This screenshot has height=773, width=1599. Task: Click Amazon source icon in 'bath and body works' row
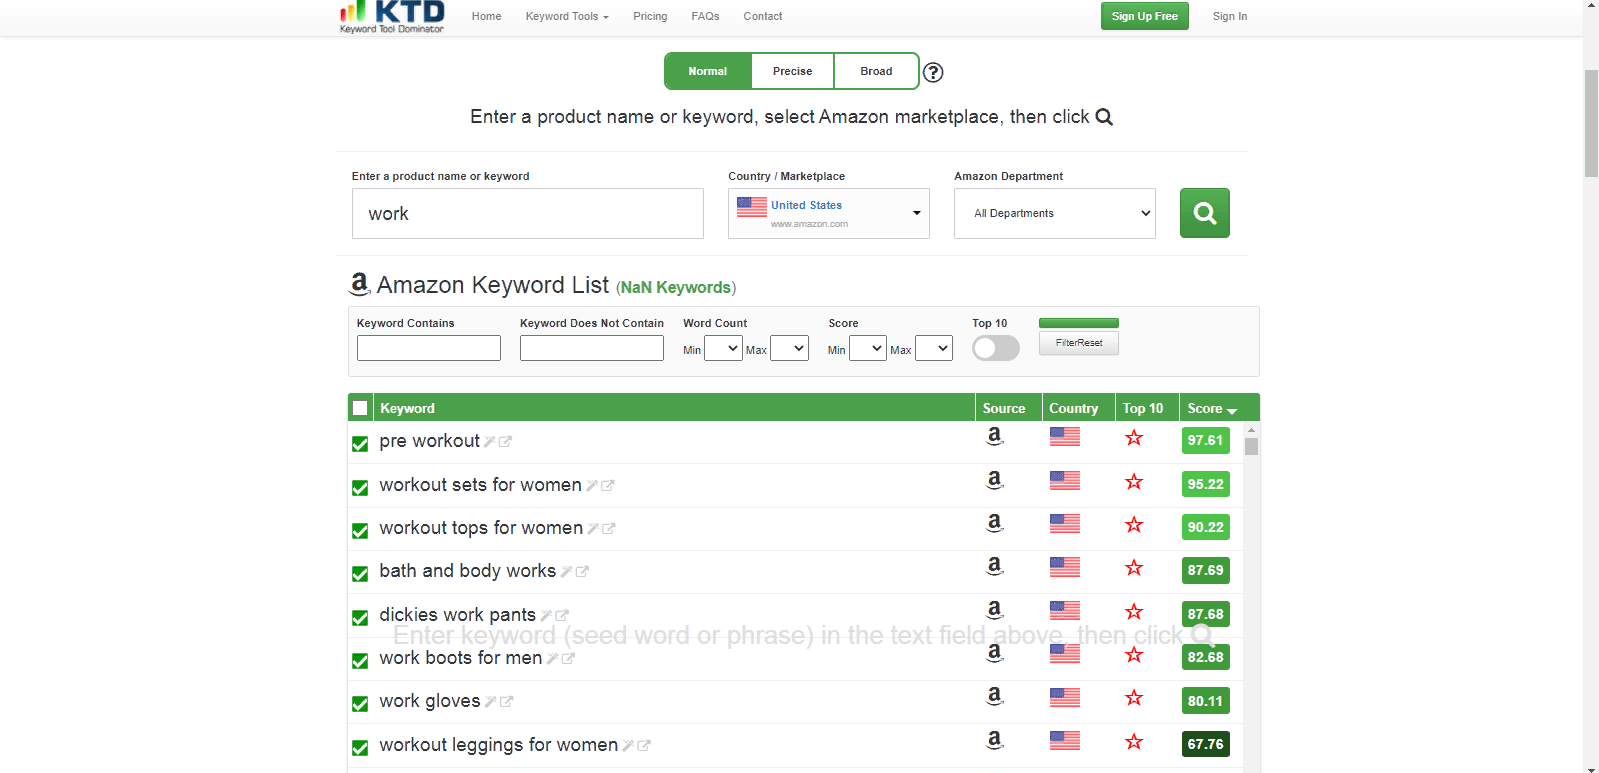[994, 566]
